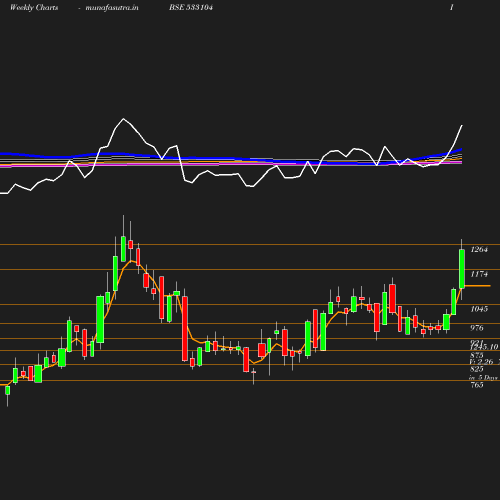Click the 'Weekly Charts' title text

click(x=34, y=7)
